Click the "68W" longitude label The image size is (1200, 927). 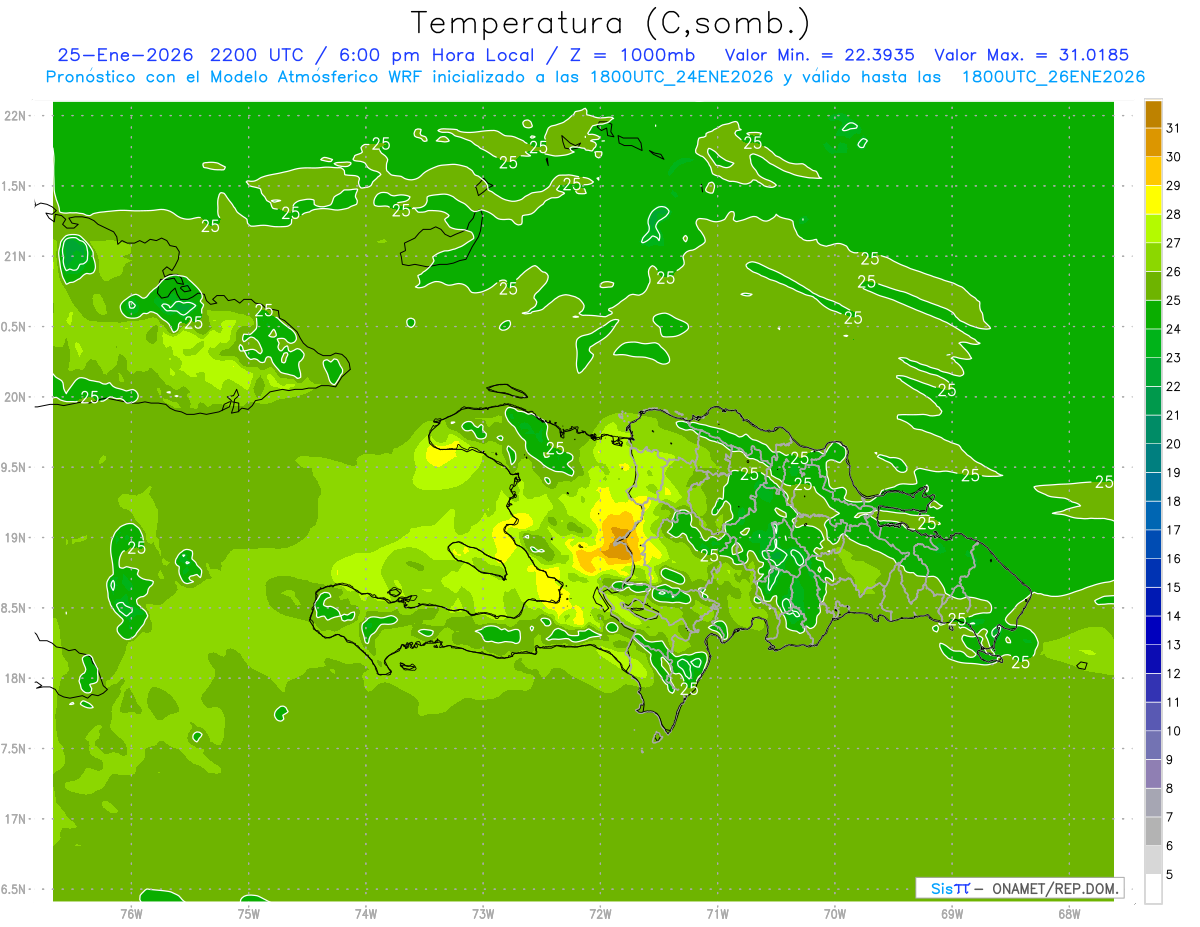[1069, 913]
